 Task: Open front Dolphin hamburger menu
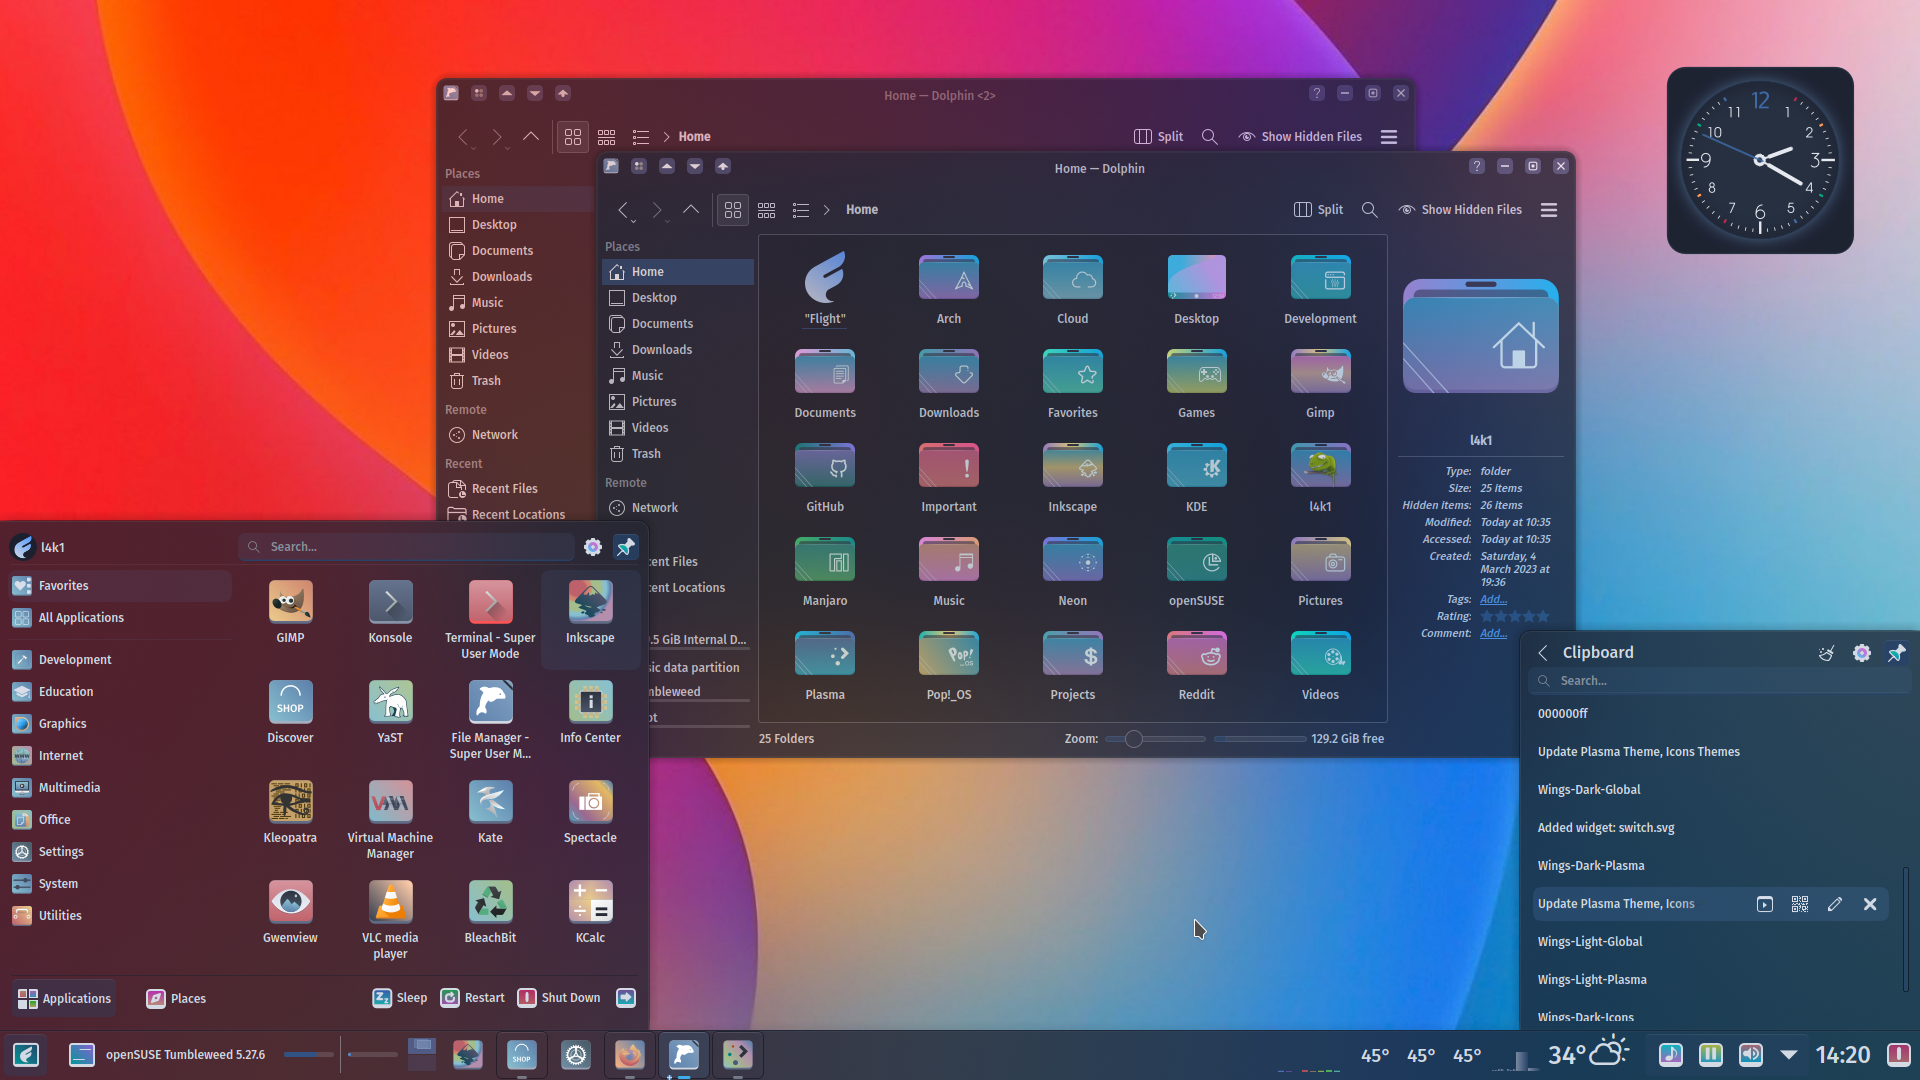point(1549,210)
